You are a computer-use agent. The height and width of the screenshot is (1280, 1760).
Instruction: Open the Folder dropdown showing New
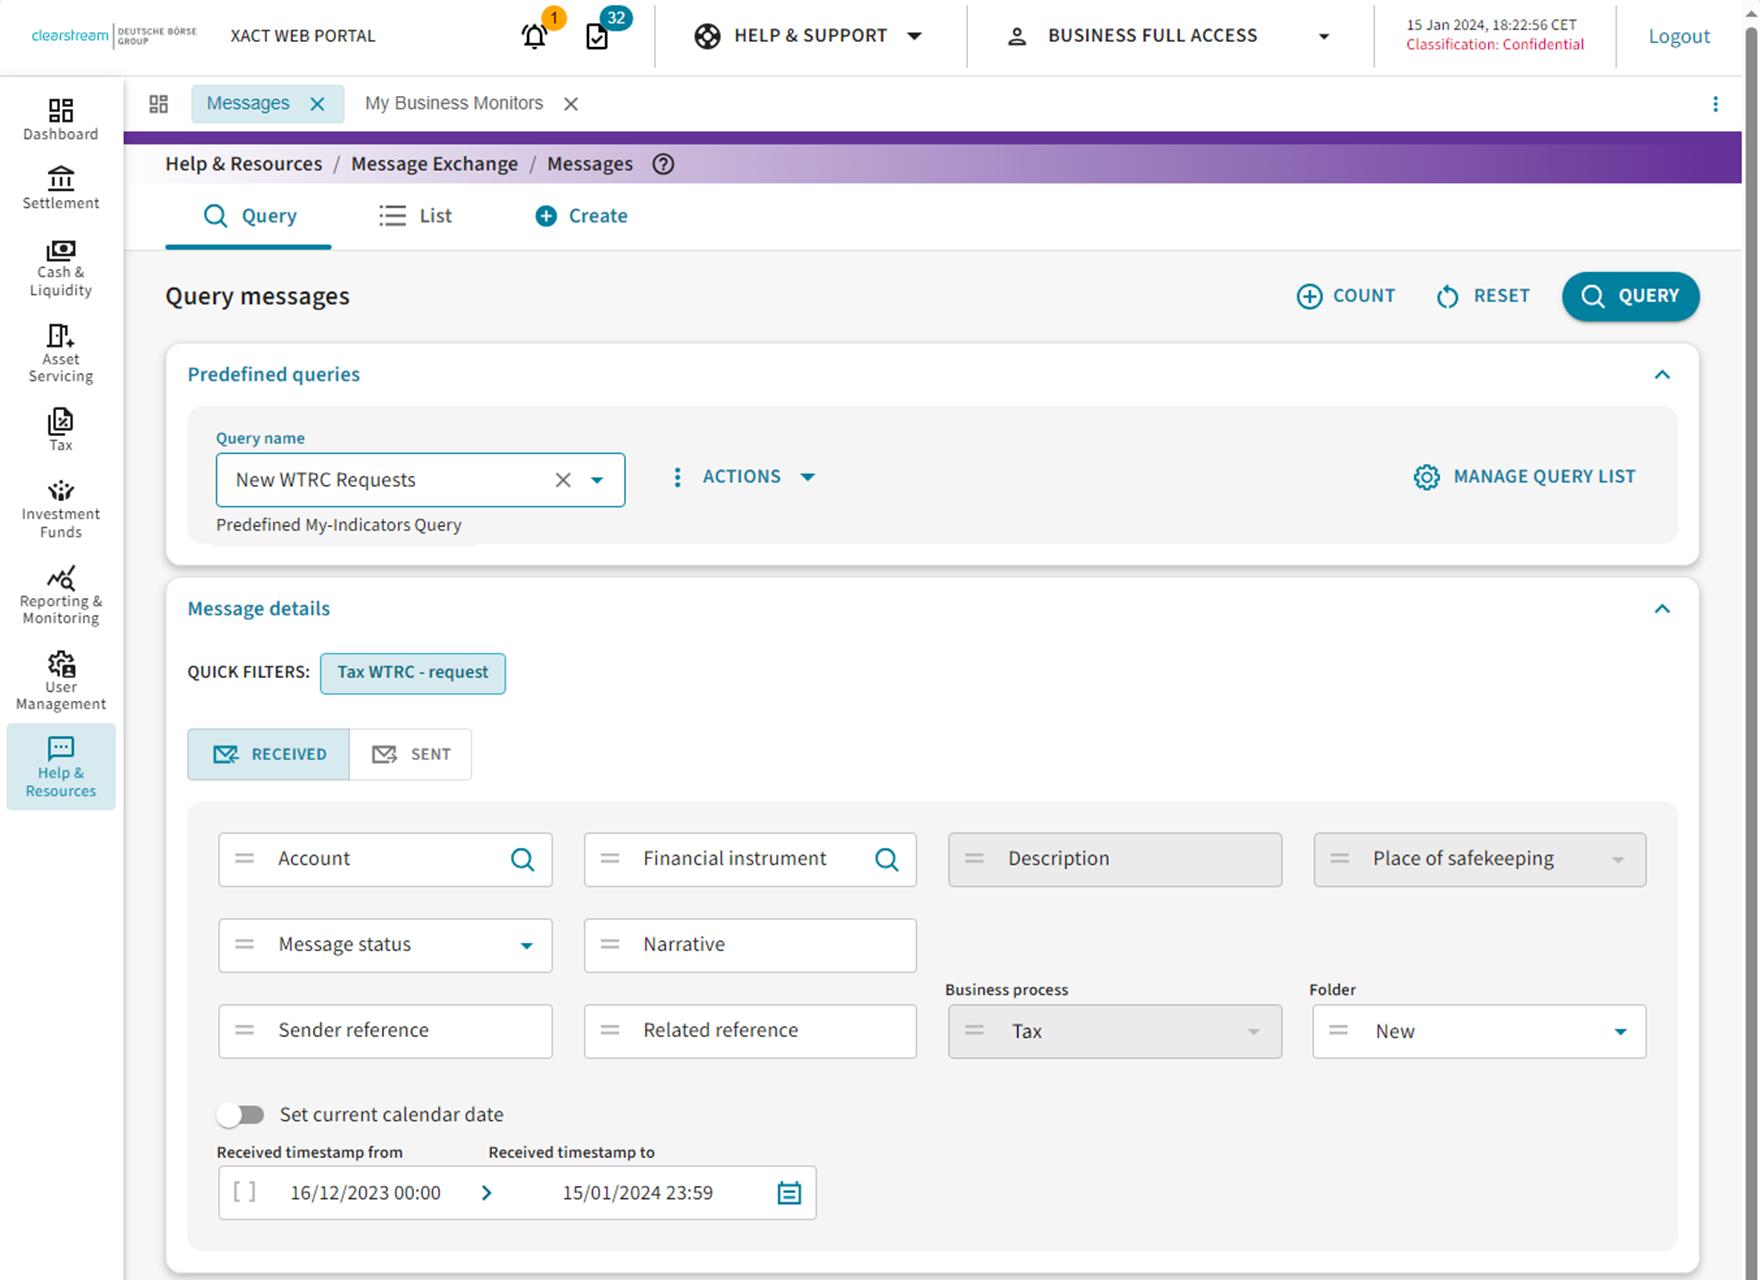pos(1619,1032)
